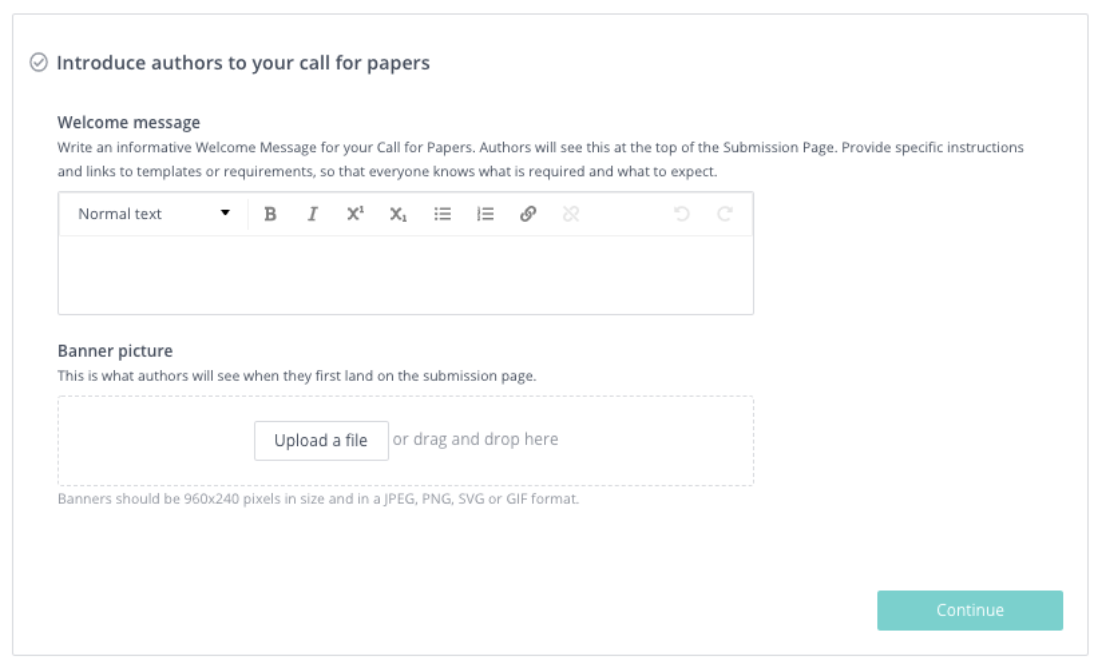1100x670 pixels.
Task: Click the Continue button
Action: (x=970, y=610)
